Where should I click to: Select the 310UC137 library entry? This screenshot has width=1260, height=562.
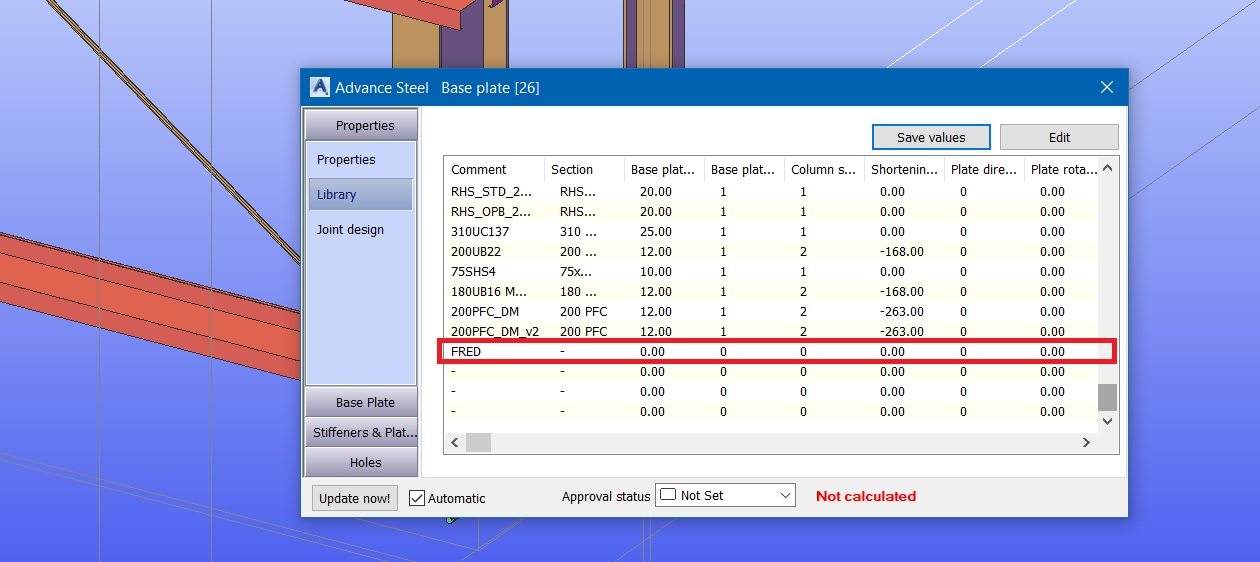click(771, 231)
